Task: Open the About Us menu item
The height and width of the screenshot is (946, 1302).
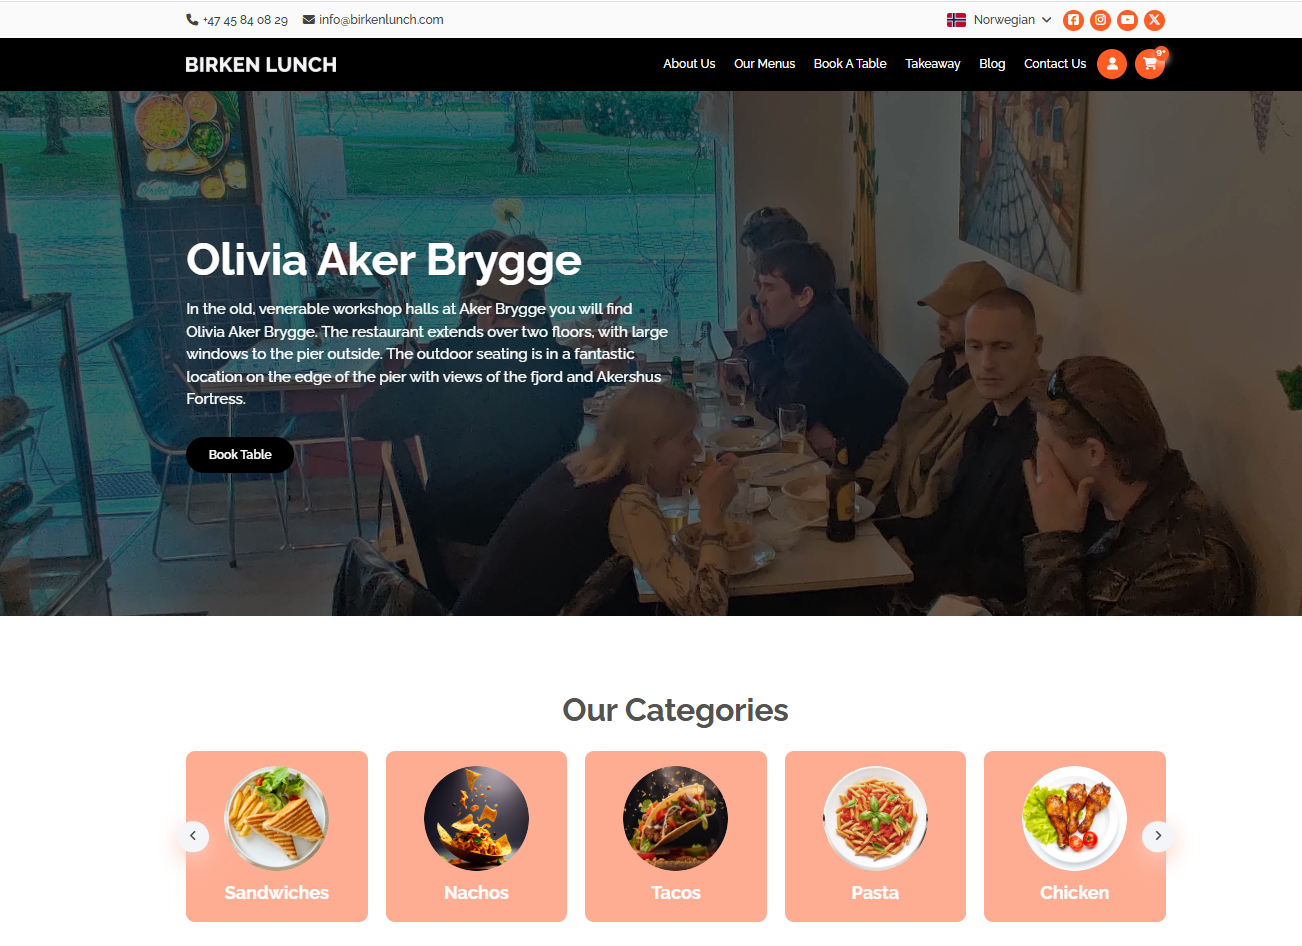Action: pyautogui.click(x=689, y=64)
